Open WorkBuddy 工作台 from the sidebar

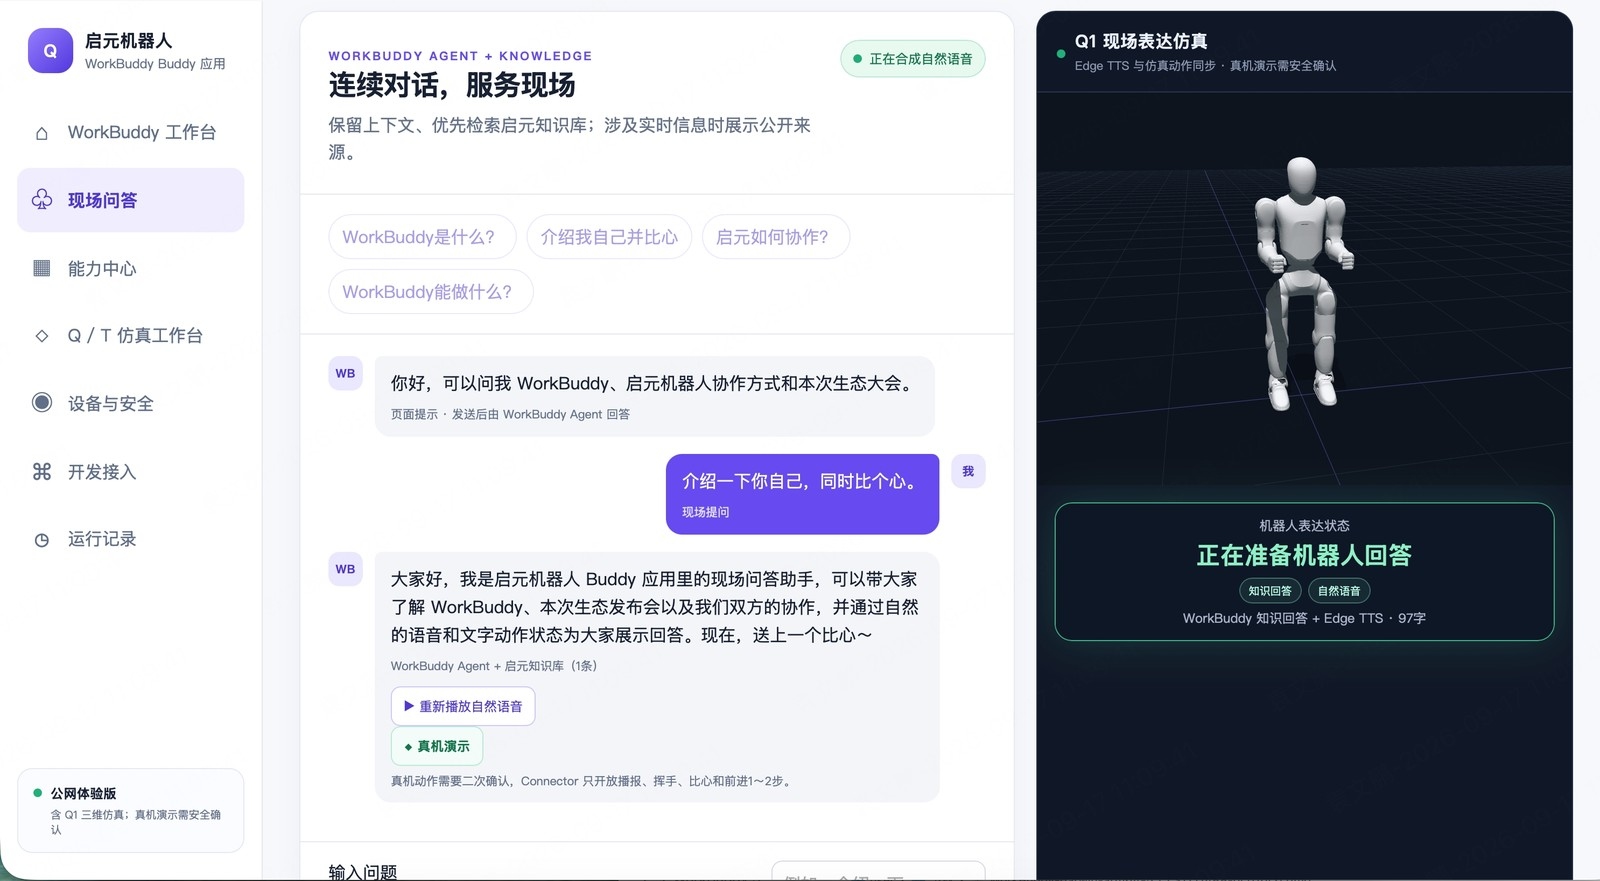point(131,132)
